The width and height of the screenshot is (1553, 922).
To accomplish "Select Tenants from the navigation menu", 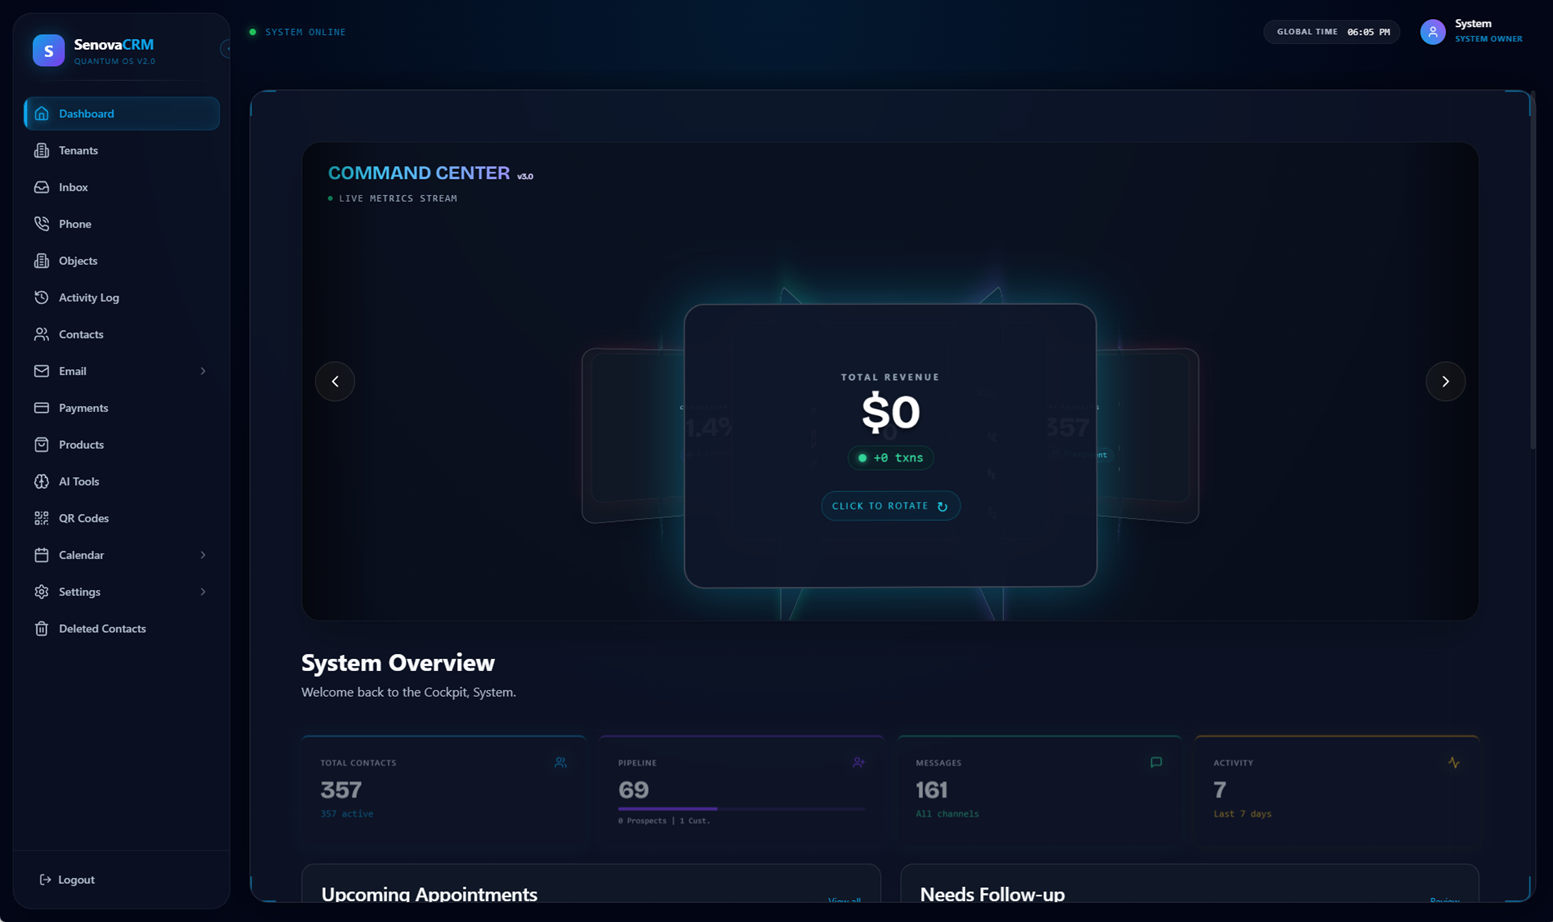I will click(78, 150).
